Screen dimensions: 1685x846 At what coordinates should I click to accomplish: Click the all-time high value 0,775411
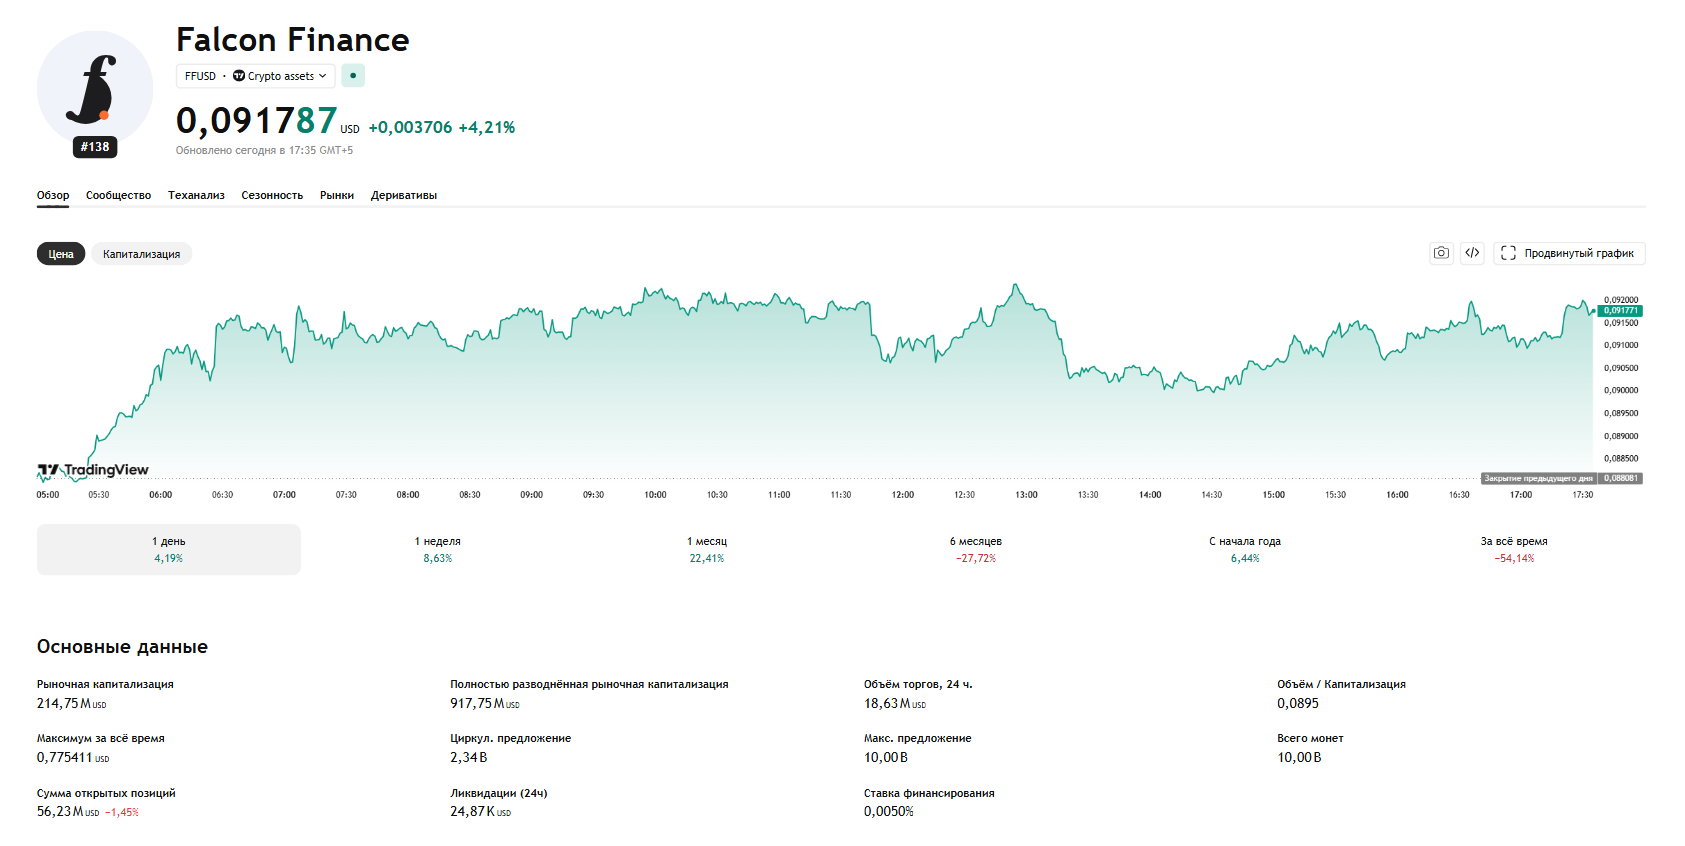[x=73, y=758]
